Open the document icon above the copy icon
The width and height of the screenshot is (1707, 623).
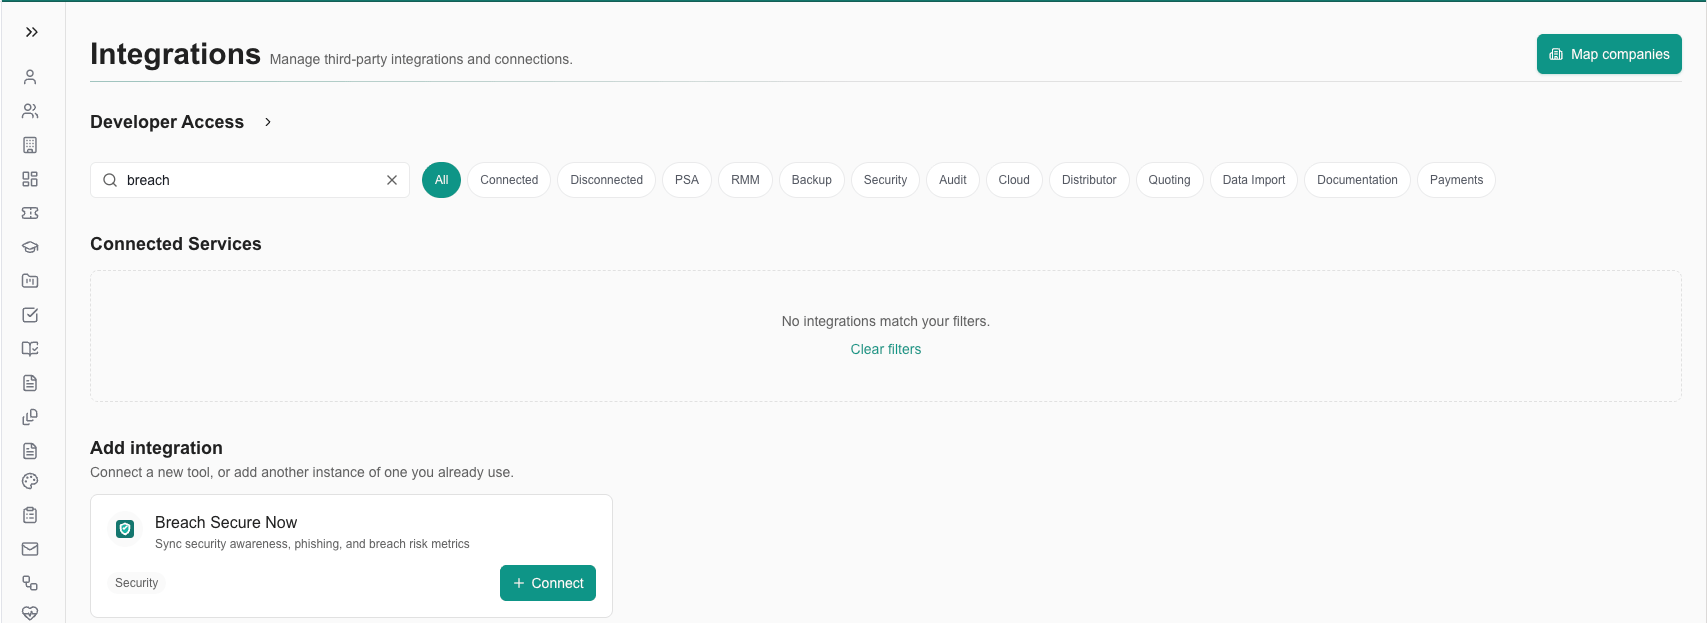point(30,383)
